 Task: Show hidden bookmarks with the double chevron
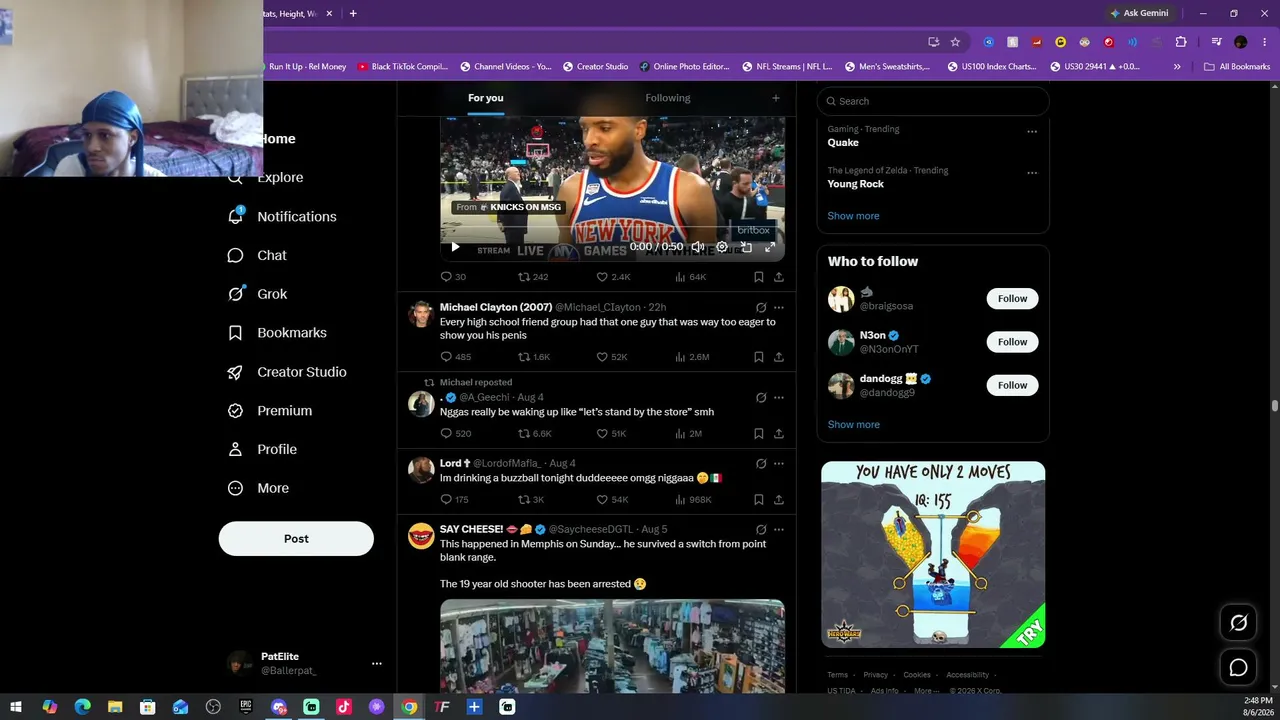1177,67
